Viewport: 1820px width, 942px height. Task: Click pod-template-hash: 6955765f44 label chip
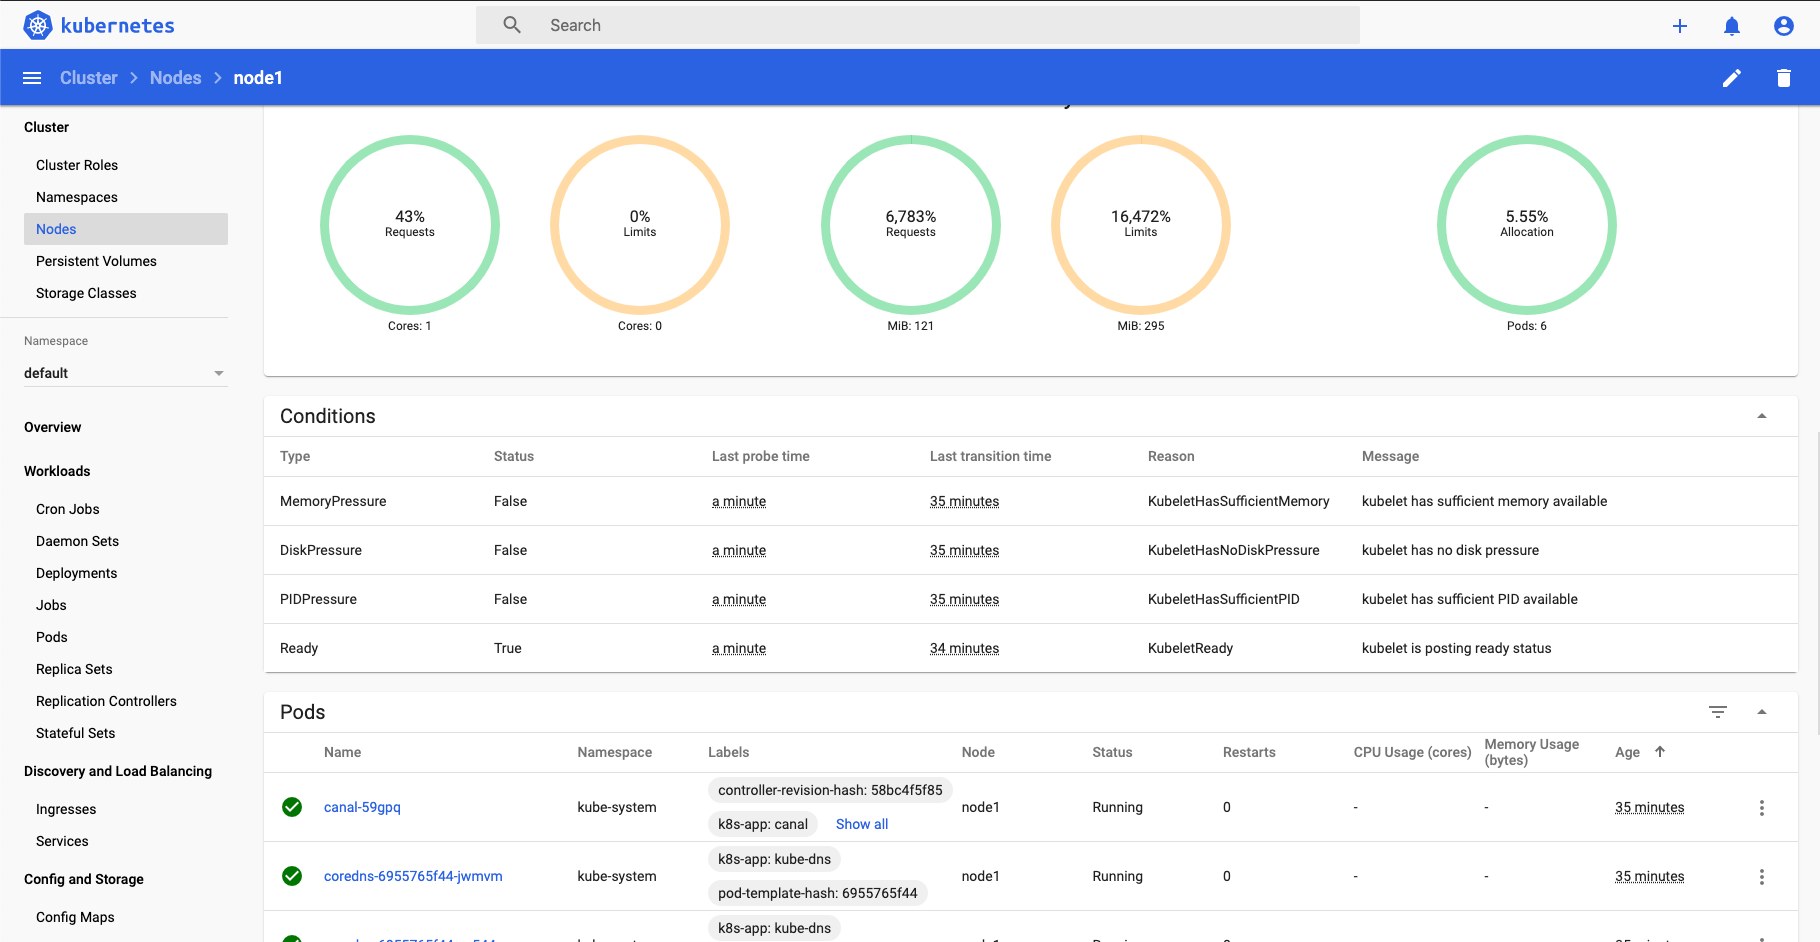pos(818,893)
